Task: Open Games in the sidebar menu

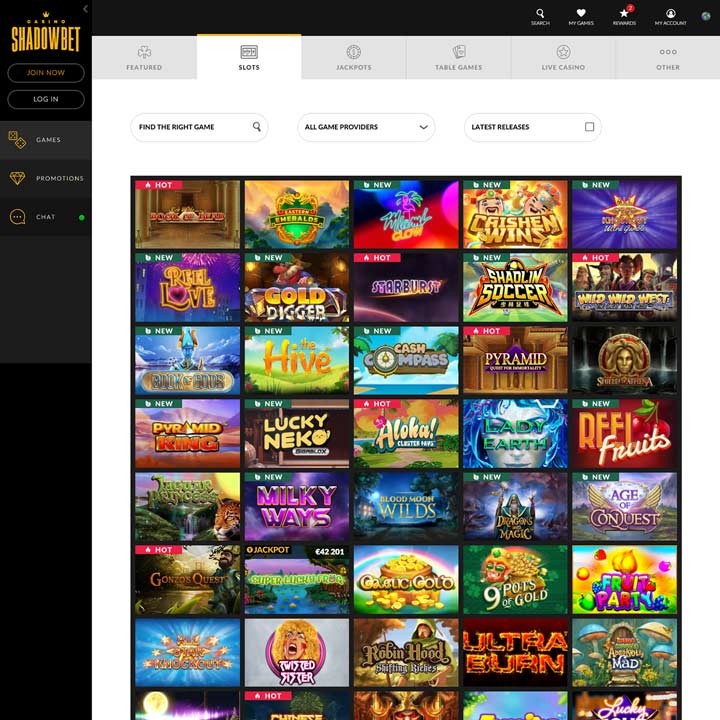Action: [46, 140]
